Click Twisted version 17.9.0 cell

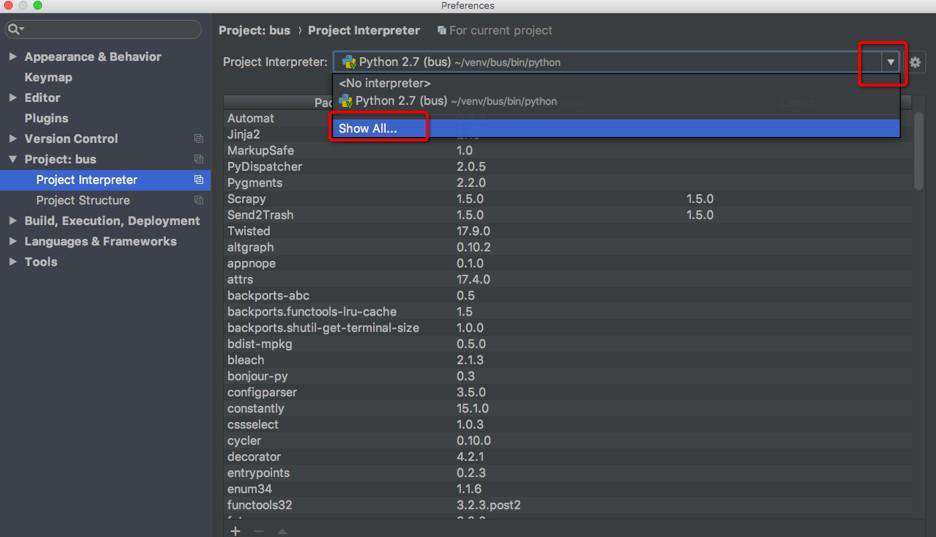[473, 231]
